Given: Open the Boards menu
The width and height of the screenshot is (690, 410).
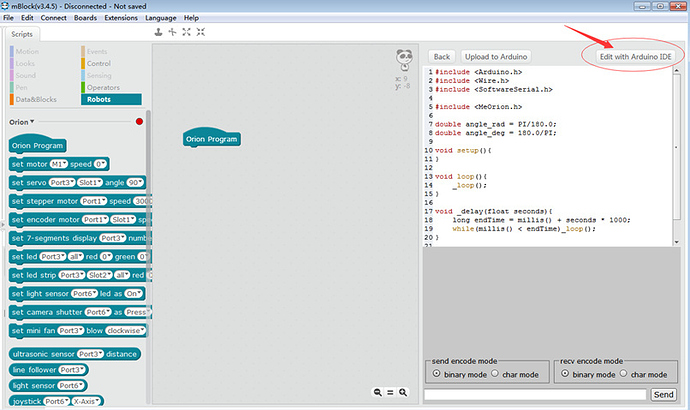Looking at the screenshot, I should 85,18.
